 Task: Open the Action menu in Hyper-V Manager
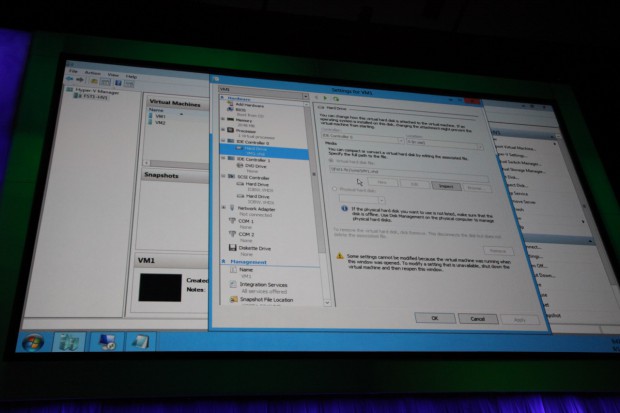93,75
